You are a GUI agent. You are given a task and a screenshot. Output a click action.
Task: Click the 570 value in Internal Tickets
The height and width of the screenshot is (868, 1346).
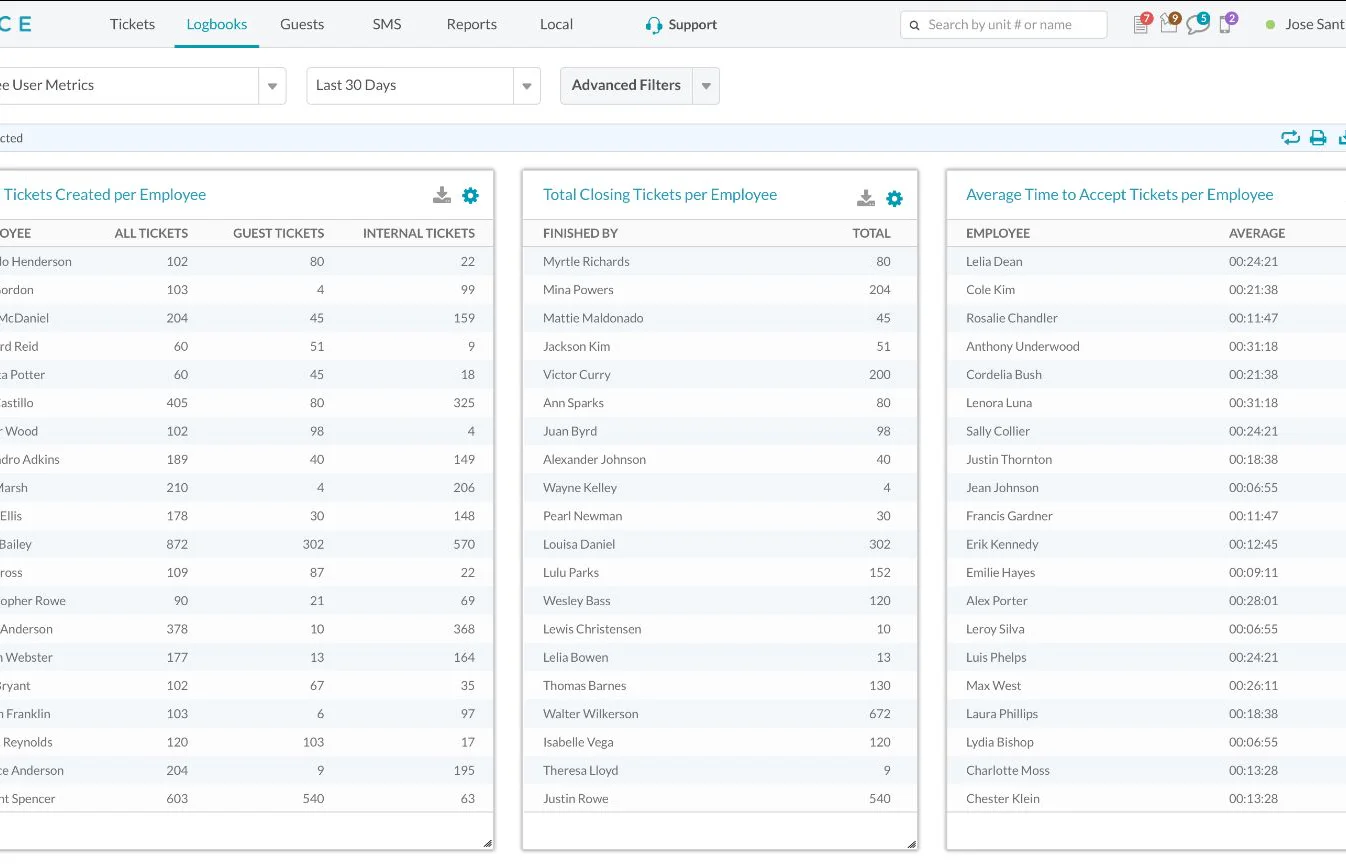pyautogui.click(x=463, y=545)
